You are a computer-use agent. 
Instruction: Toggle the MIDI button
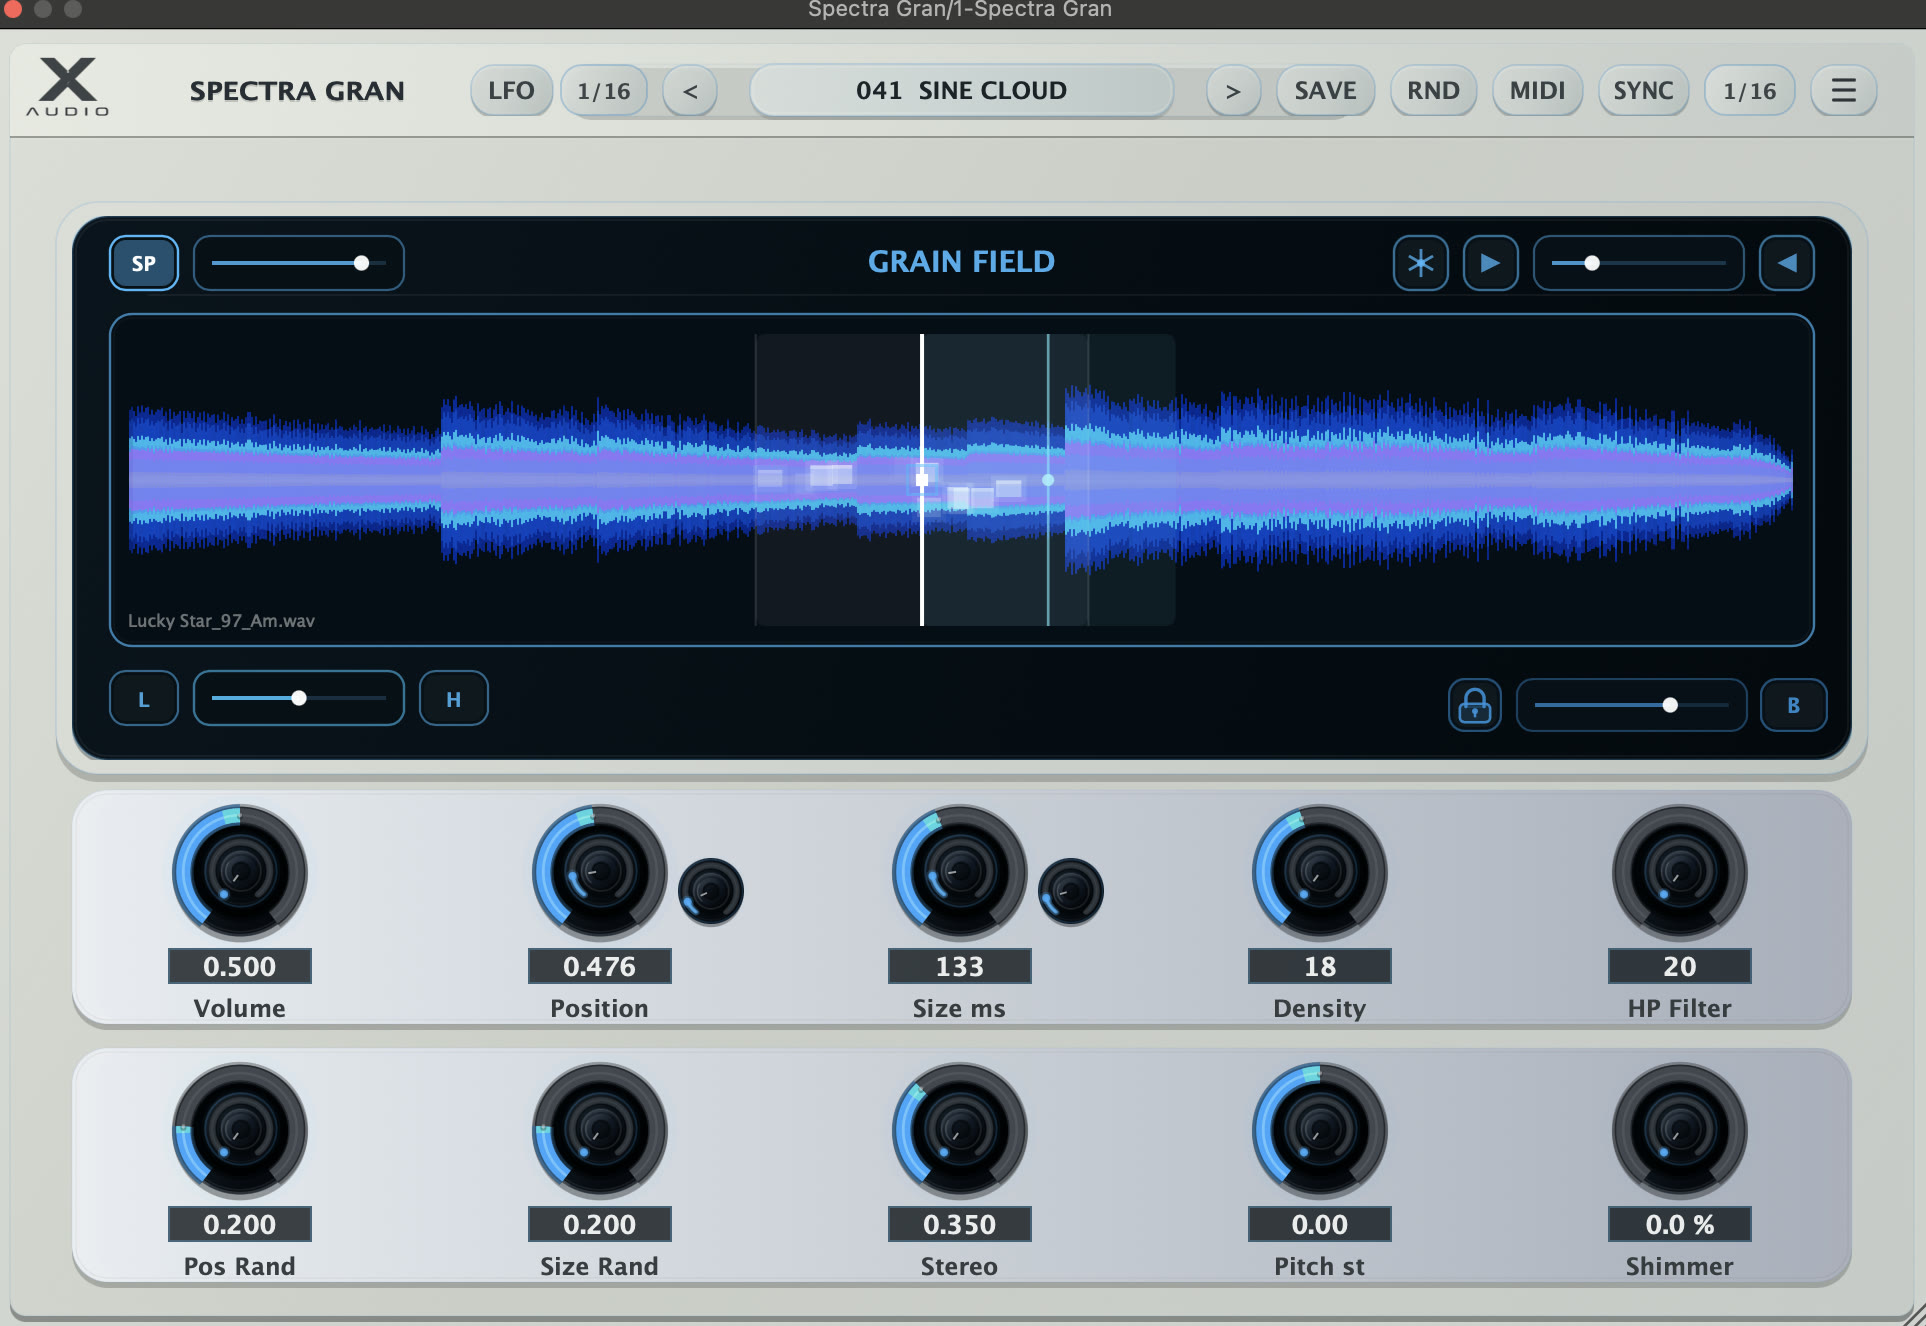tap(1537, 91)
